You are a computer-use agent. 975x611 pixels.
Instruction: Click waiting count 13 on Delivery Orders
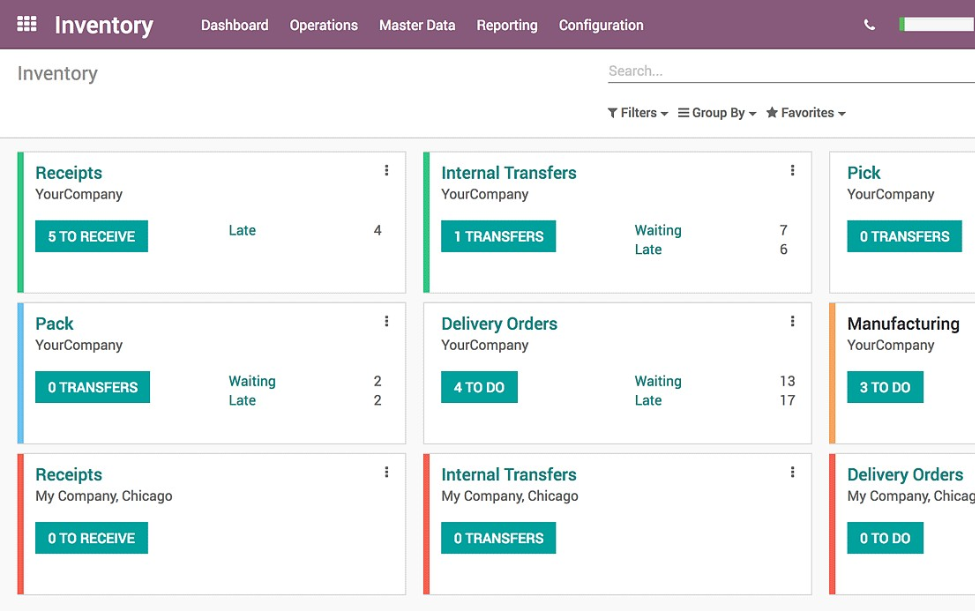(787, 382)
